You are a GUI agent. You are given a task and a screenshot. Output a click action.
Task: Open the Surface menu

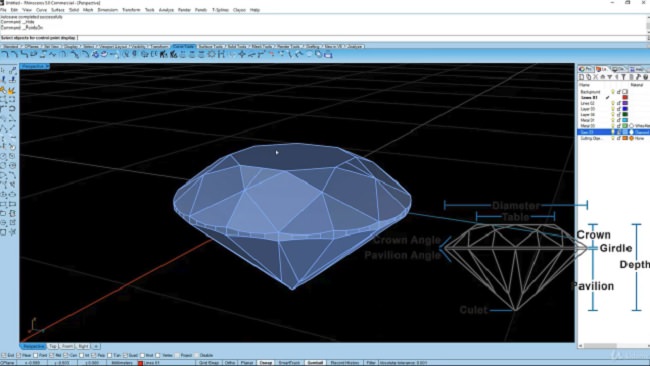pos(58,10)
